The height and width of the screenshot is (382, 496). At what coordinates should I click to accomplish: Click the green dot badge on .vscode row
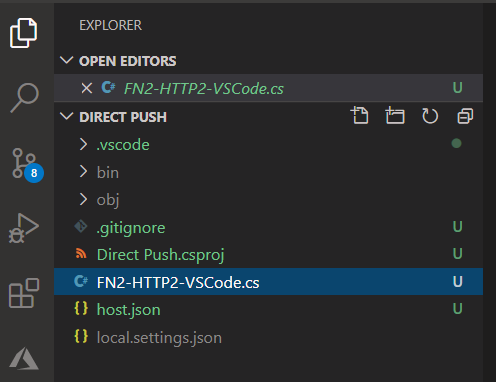(x=456, y=143)
